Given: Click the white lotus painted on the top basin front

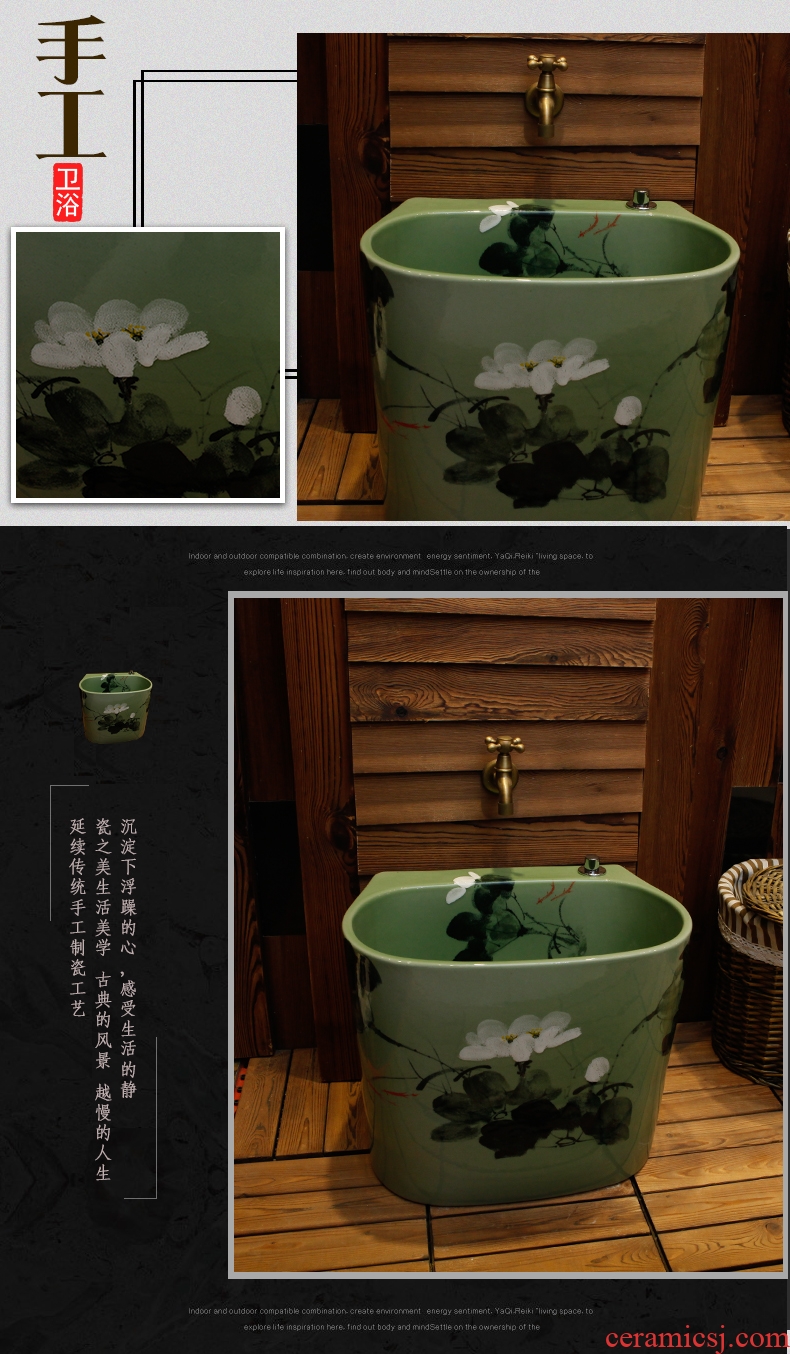Looking at the screenshot, I should [540, 364].
